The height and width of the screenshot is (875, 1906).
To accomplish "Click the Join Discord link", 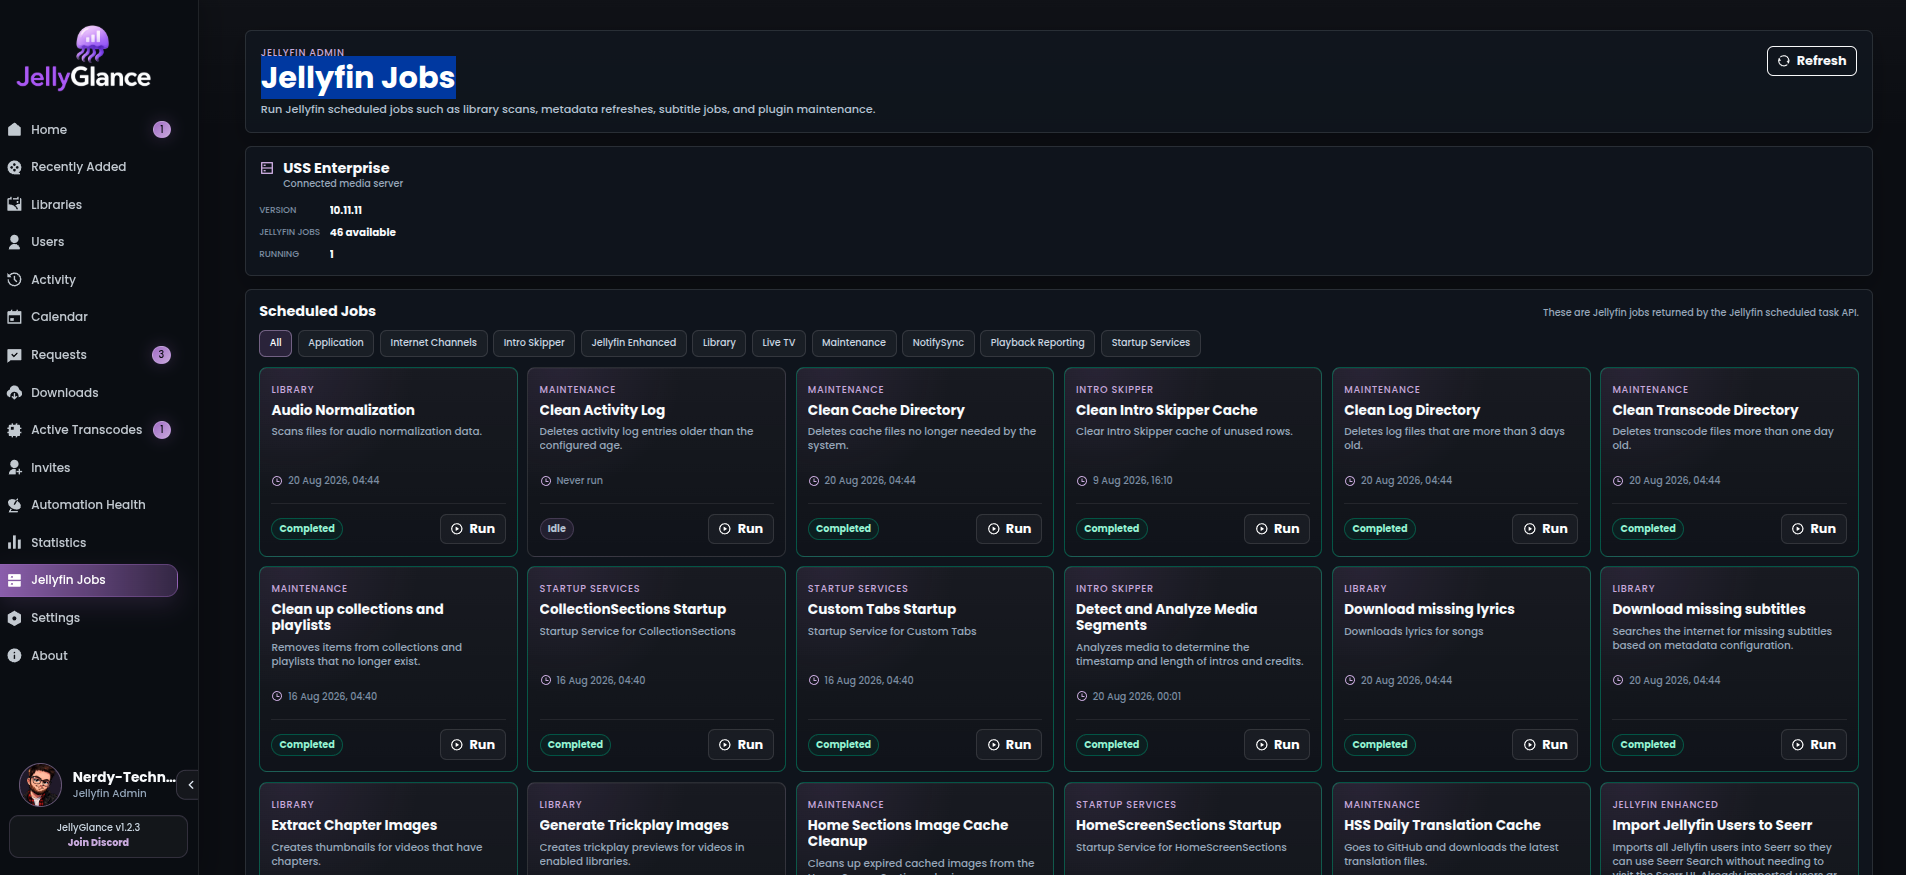I will (x=98, y=843).
